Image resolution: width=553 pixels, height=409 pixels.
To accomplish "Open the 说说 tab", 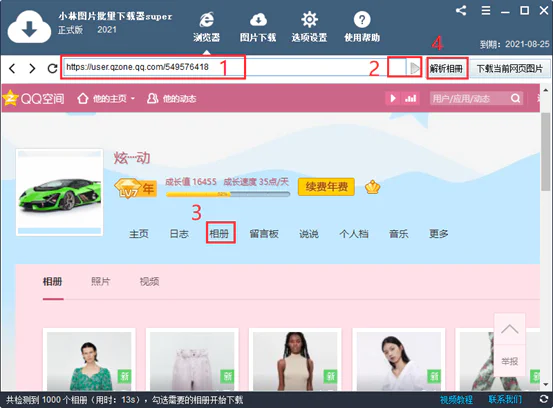I will 309,234.
